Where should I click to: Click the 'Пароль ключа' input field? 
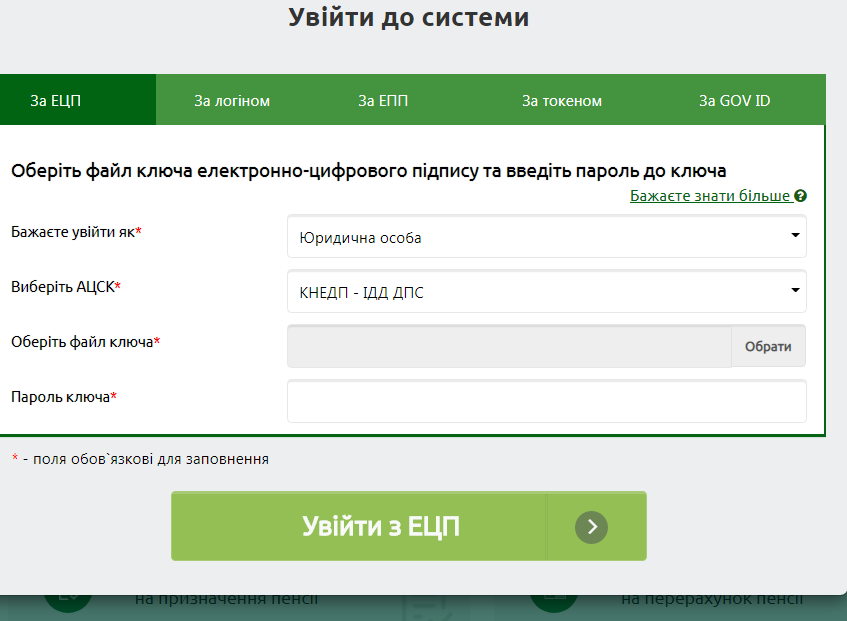pos(546,401)
